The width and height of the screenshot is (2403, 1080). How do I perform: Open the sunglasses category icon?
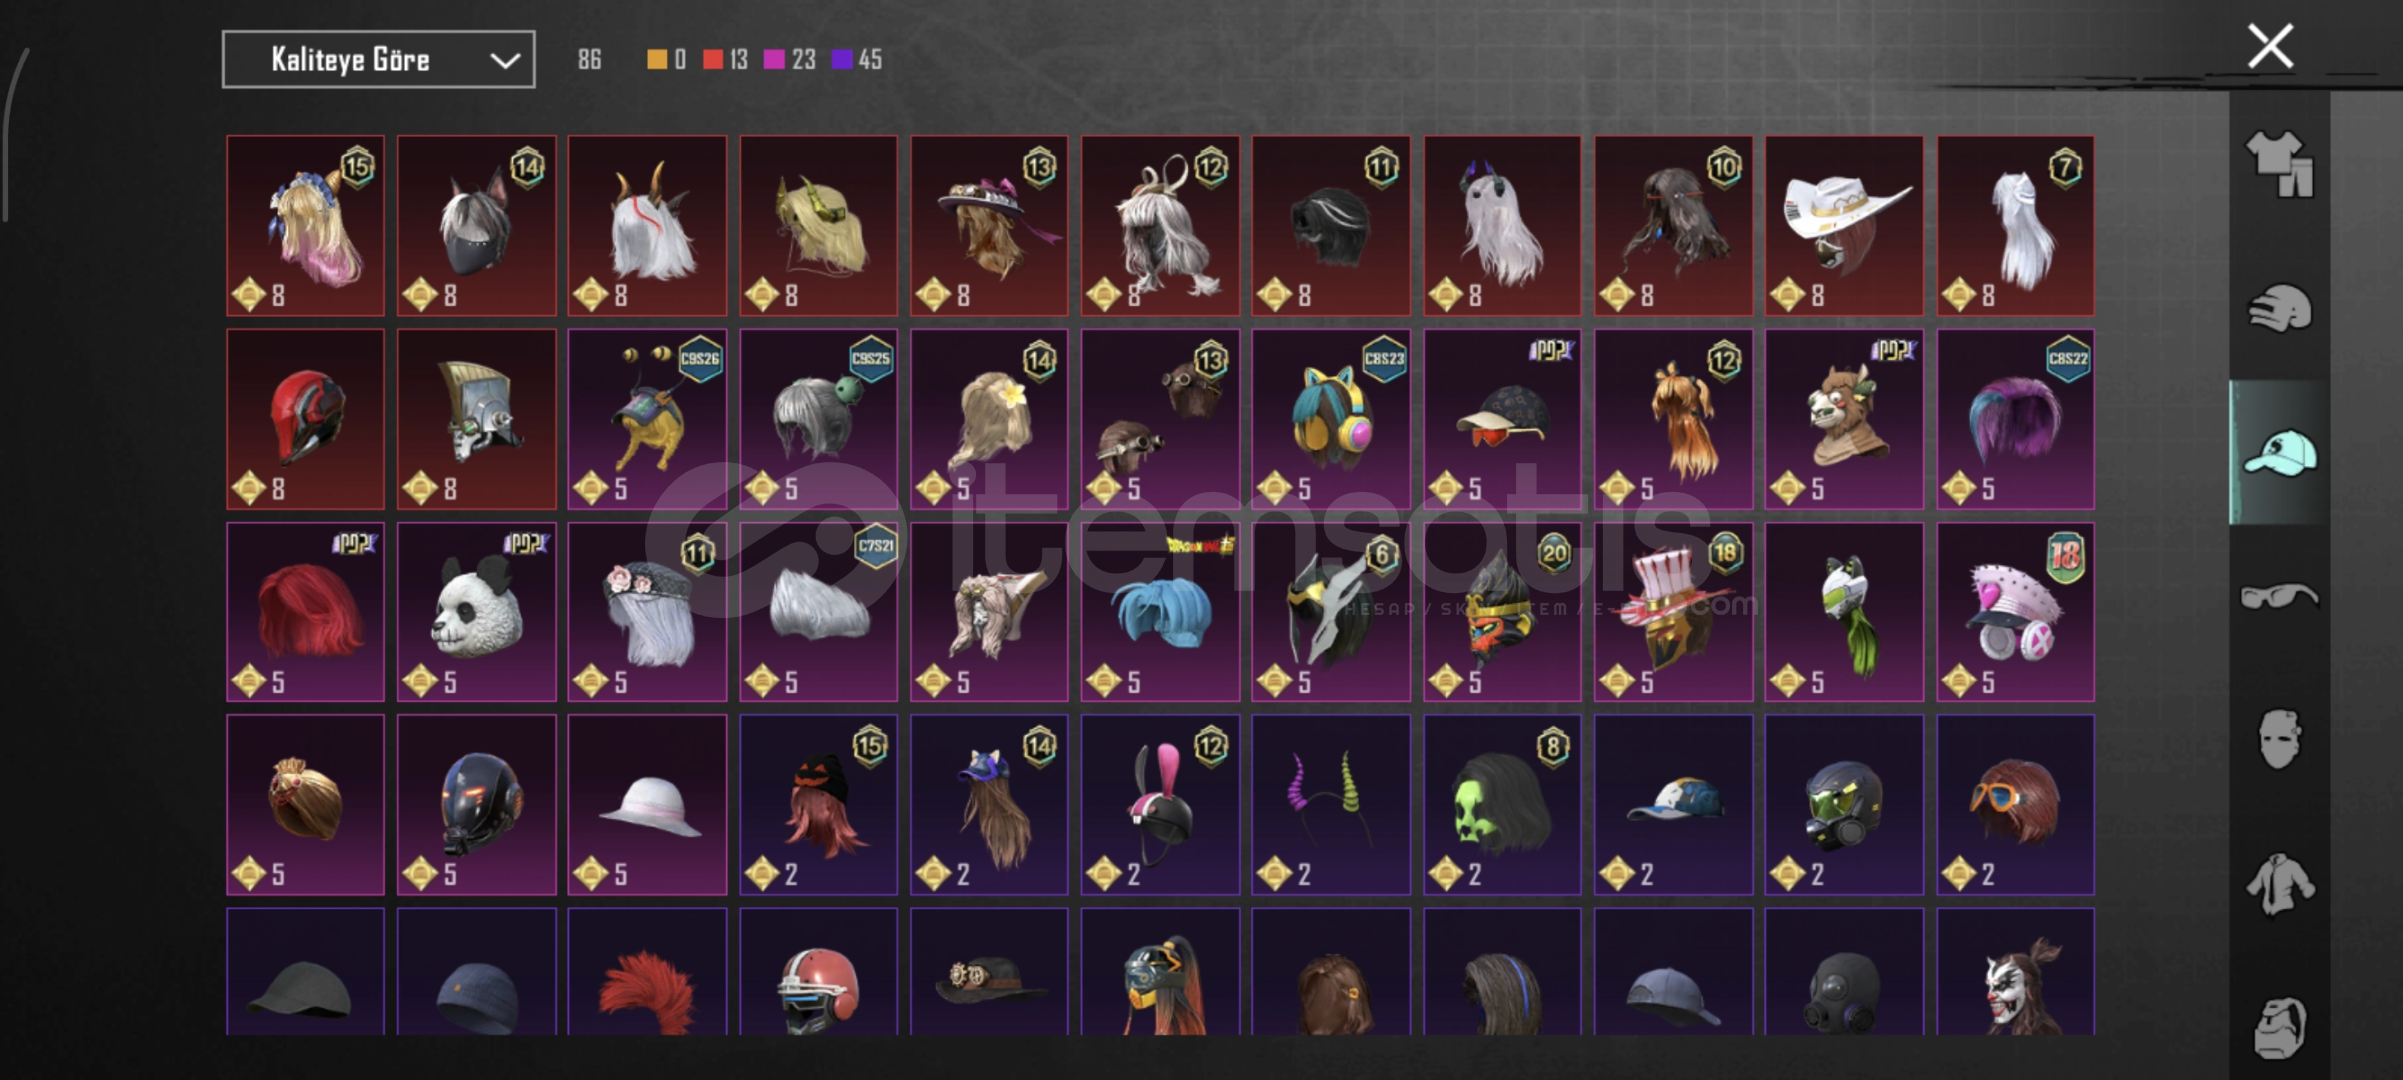point(2279,597)
